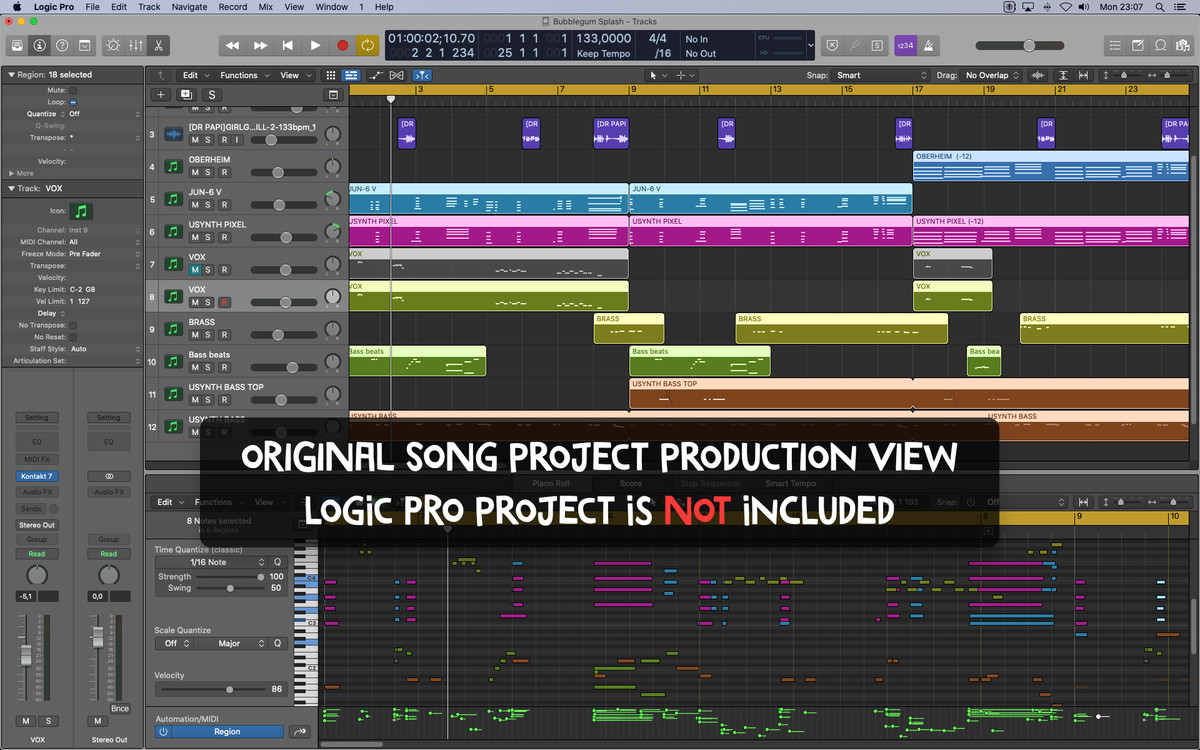The image size is (1200, 750).
Task: Open the Window menu
Action: point(332,7)
